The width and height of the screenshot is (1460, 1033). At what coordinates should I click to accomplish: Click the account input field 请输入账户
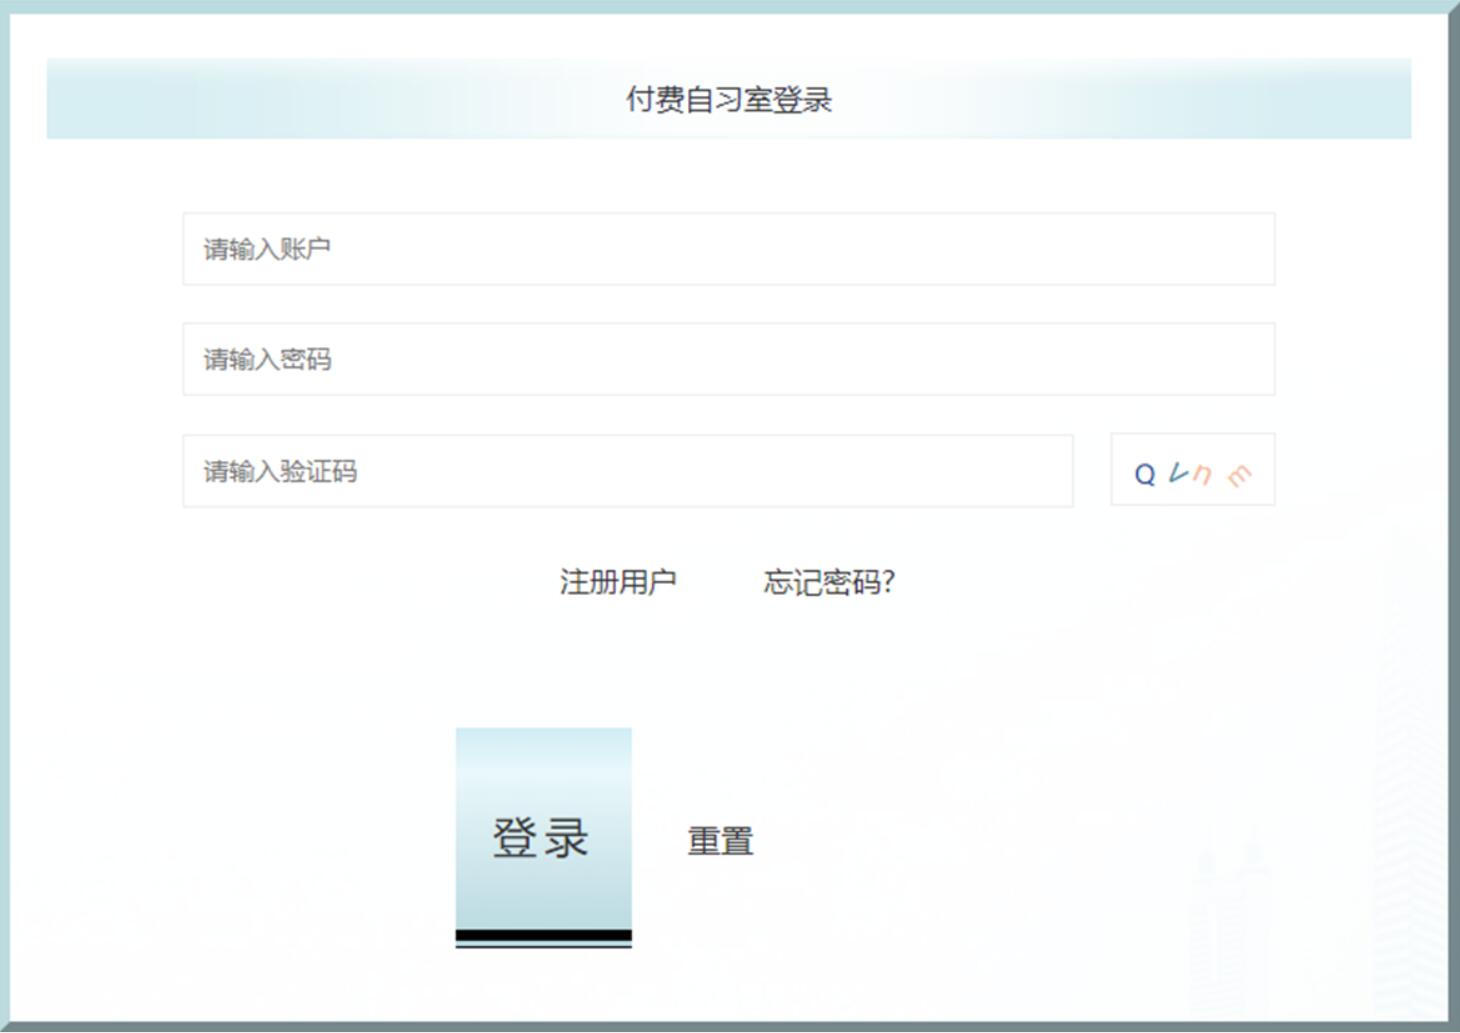pos(728,249)
